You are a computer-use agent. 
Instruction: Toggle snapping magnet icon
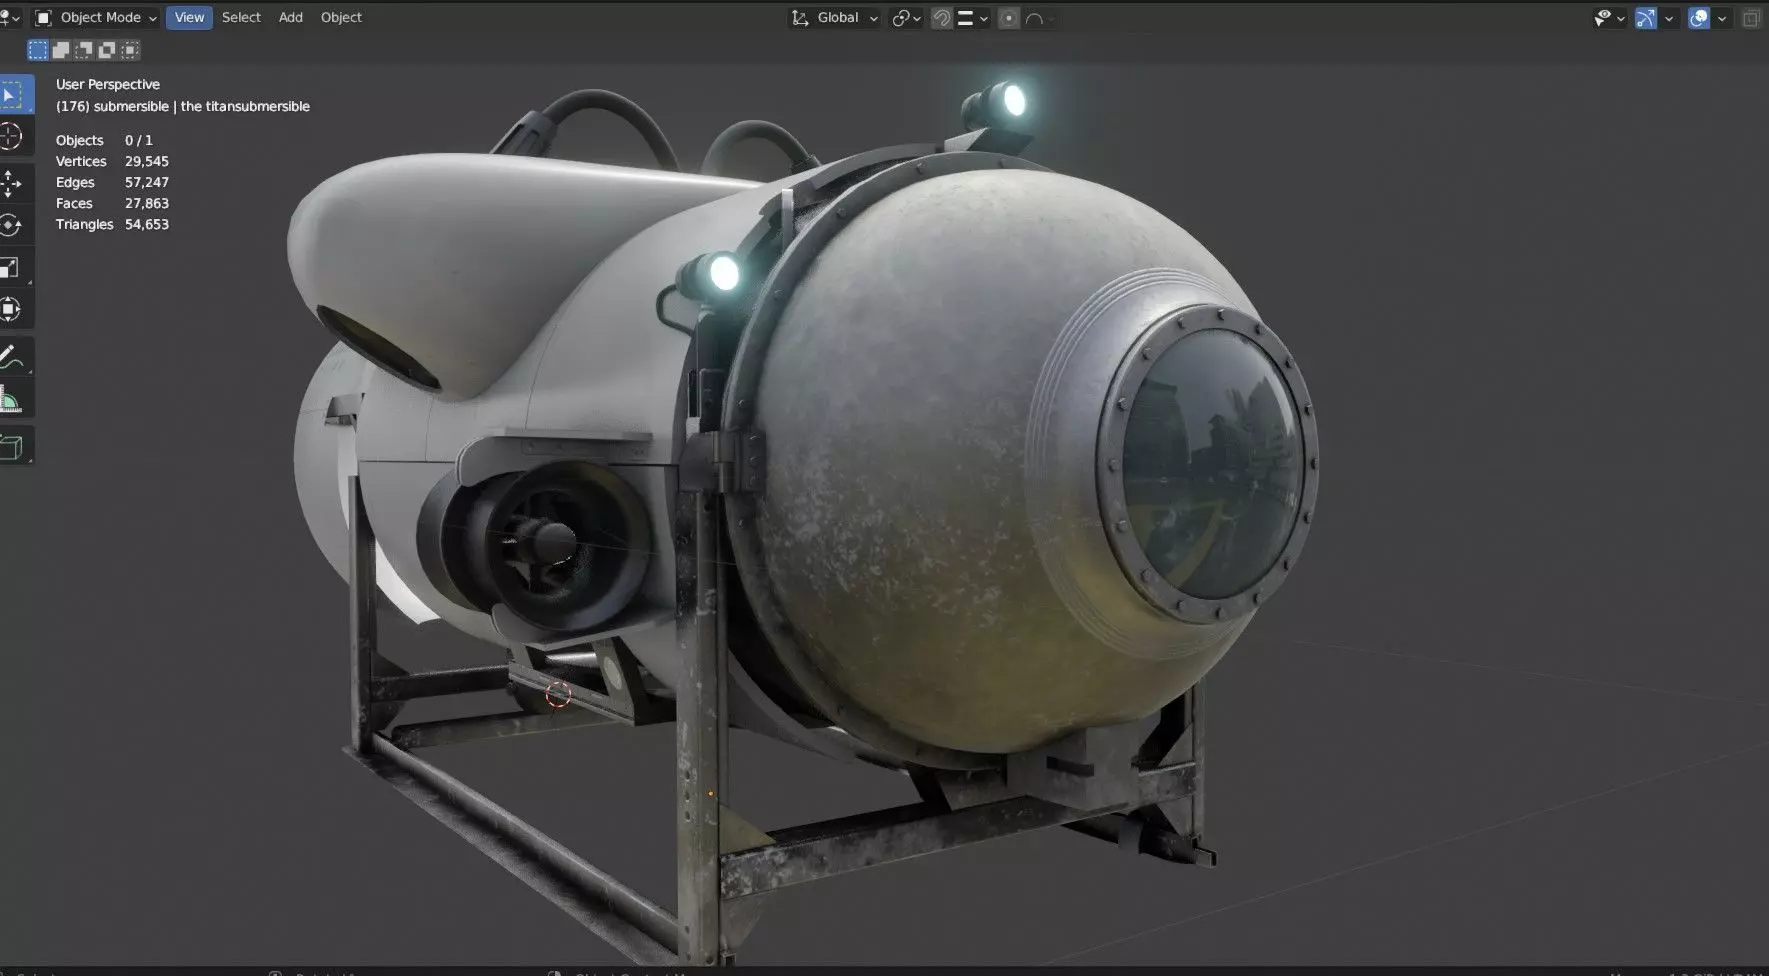941,18
